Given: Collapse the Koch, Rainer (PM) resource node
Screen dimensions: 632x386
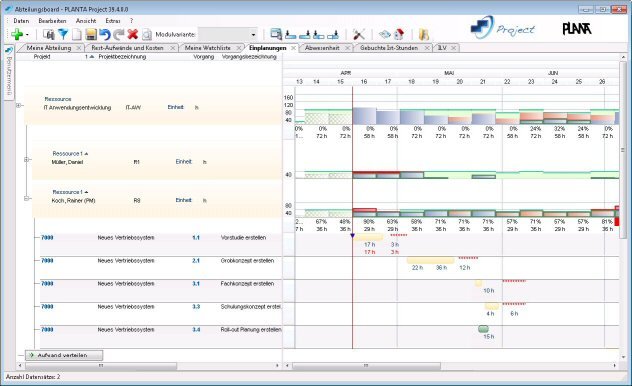Looking at the screenshot, I should [x=26, y=198].
